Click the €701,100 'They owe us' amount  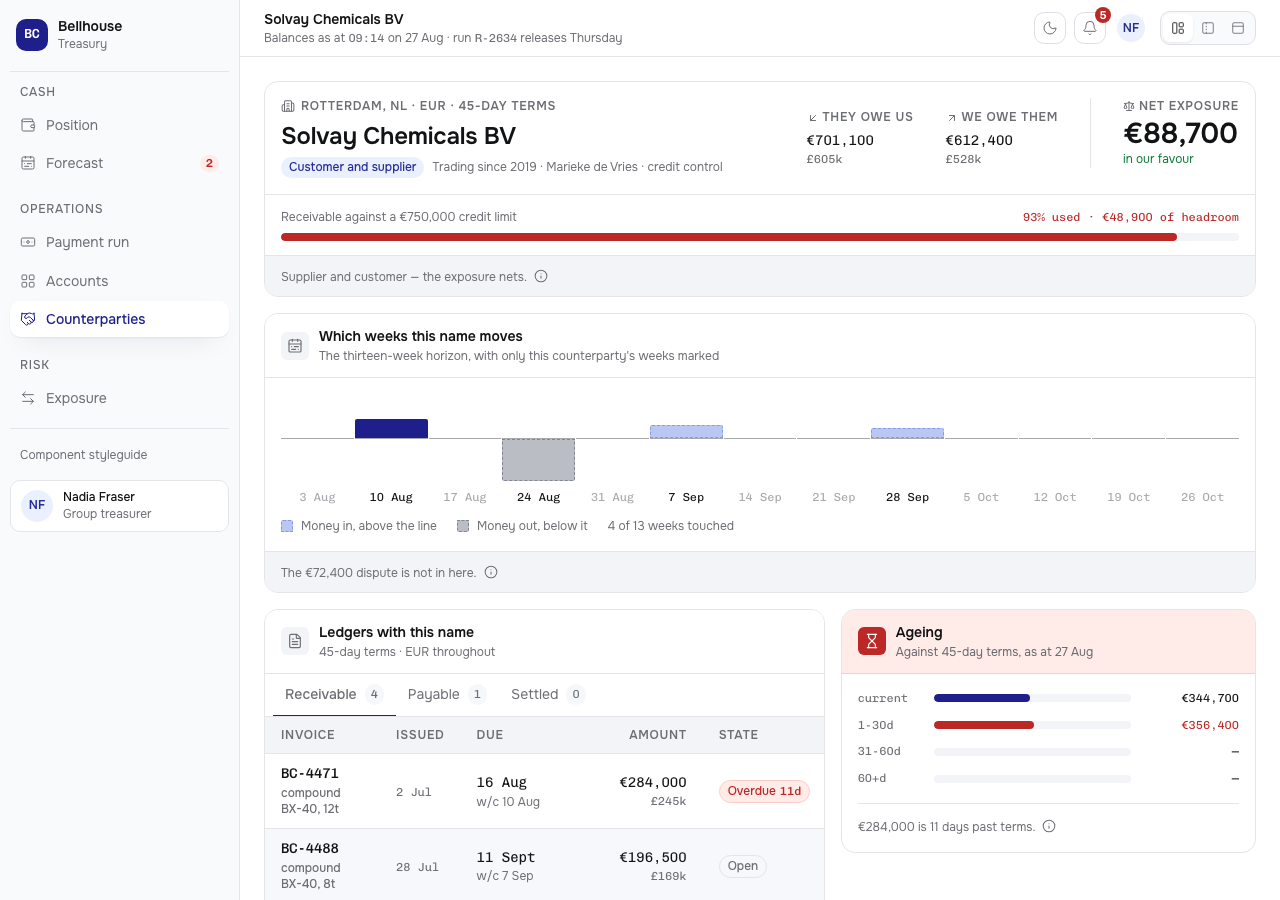coord(840,140)
